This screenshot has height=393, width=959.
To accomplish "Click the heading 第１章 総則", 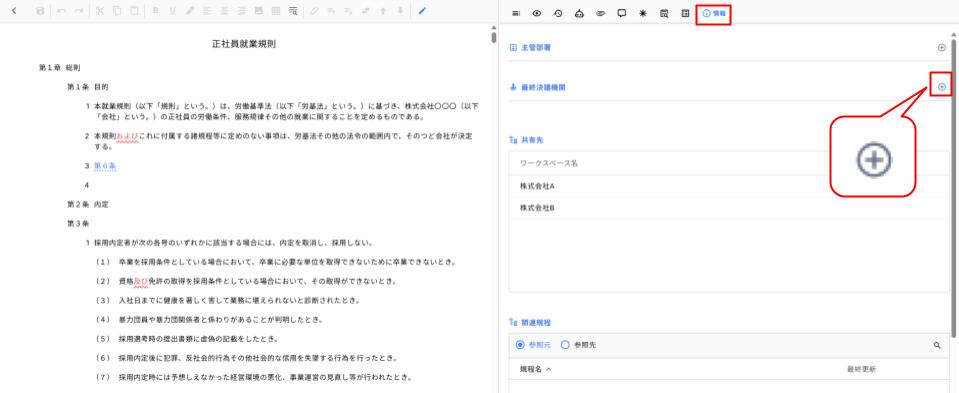I will pyautogui.click(x=60, y=67).
